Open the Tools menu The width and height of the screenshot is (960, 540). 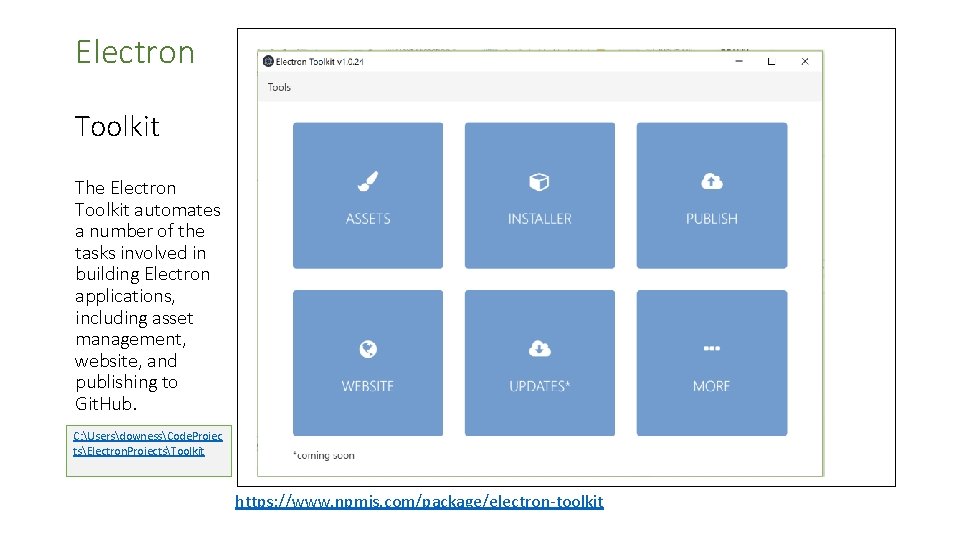point(279,87)
